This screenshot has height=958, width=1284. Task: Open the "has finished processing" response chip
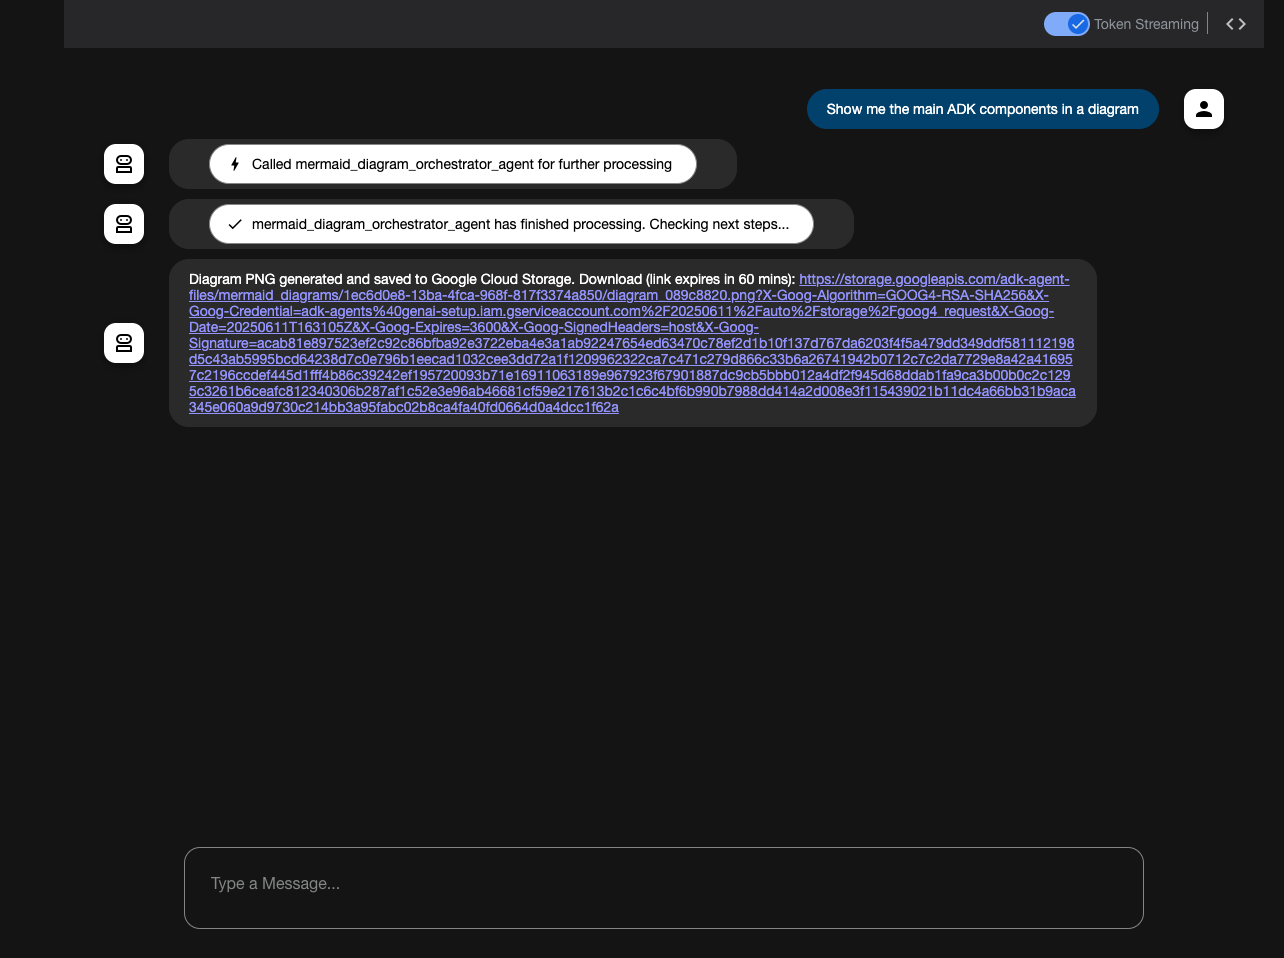point(511,224)
